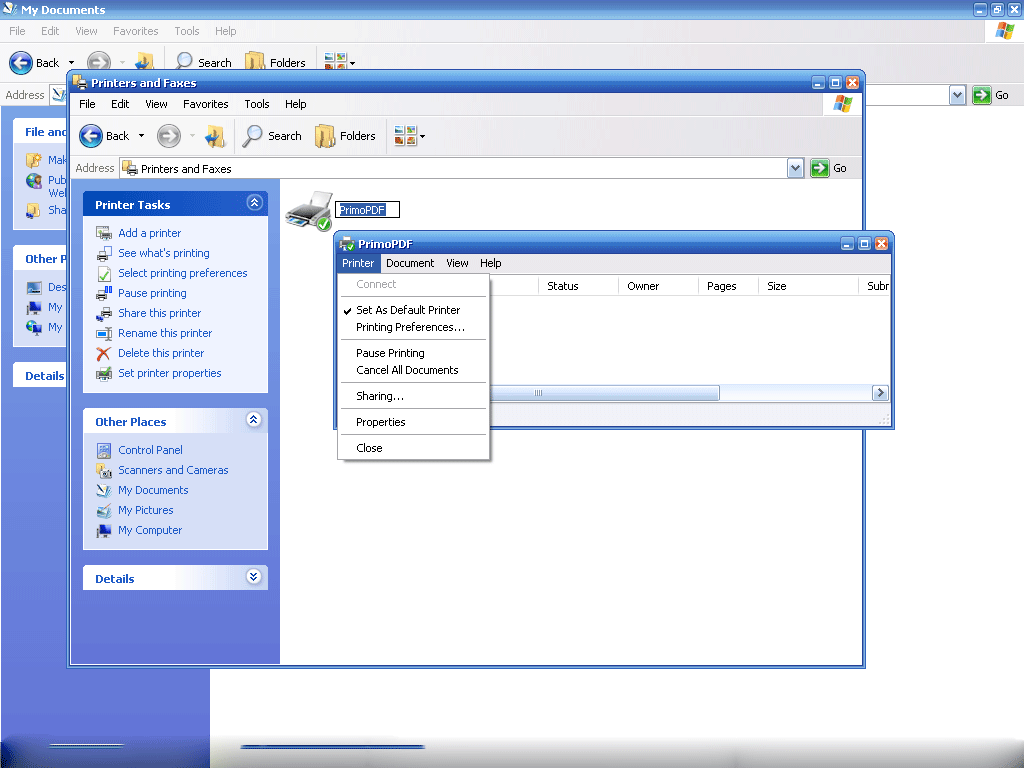
Task: Click the red X Delete this printer icon
Action: 104,353
